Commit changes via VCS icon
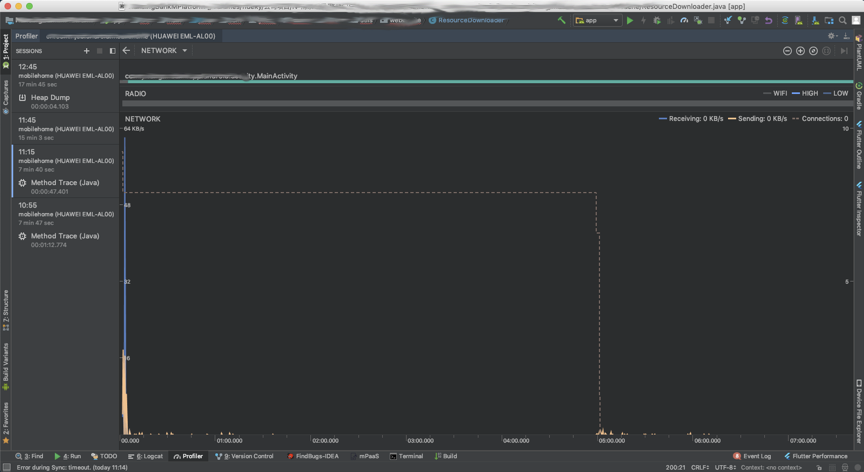This screenshot has height=472, width=864. pos(742,20)
